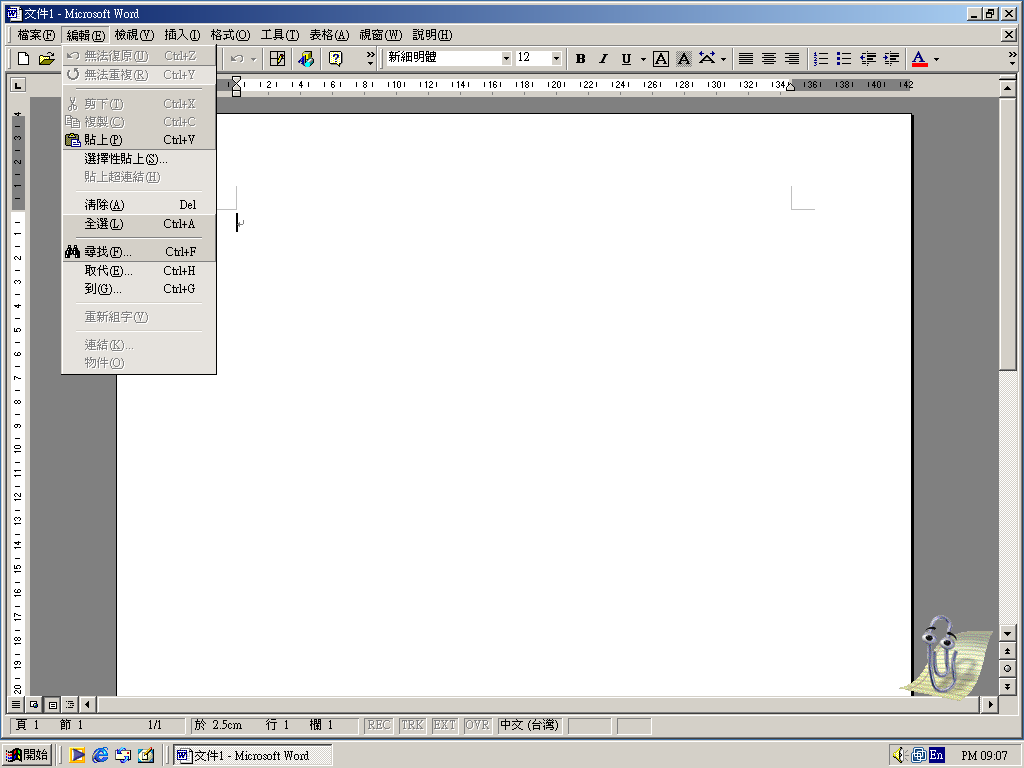Toggle Underline formatting
This screenshot has height=768, width=1024.
point(626,59)
